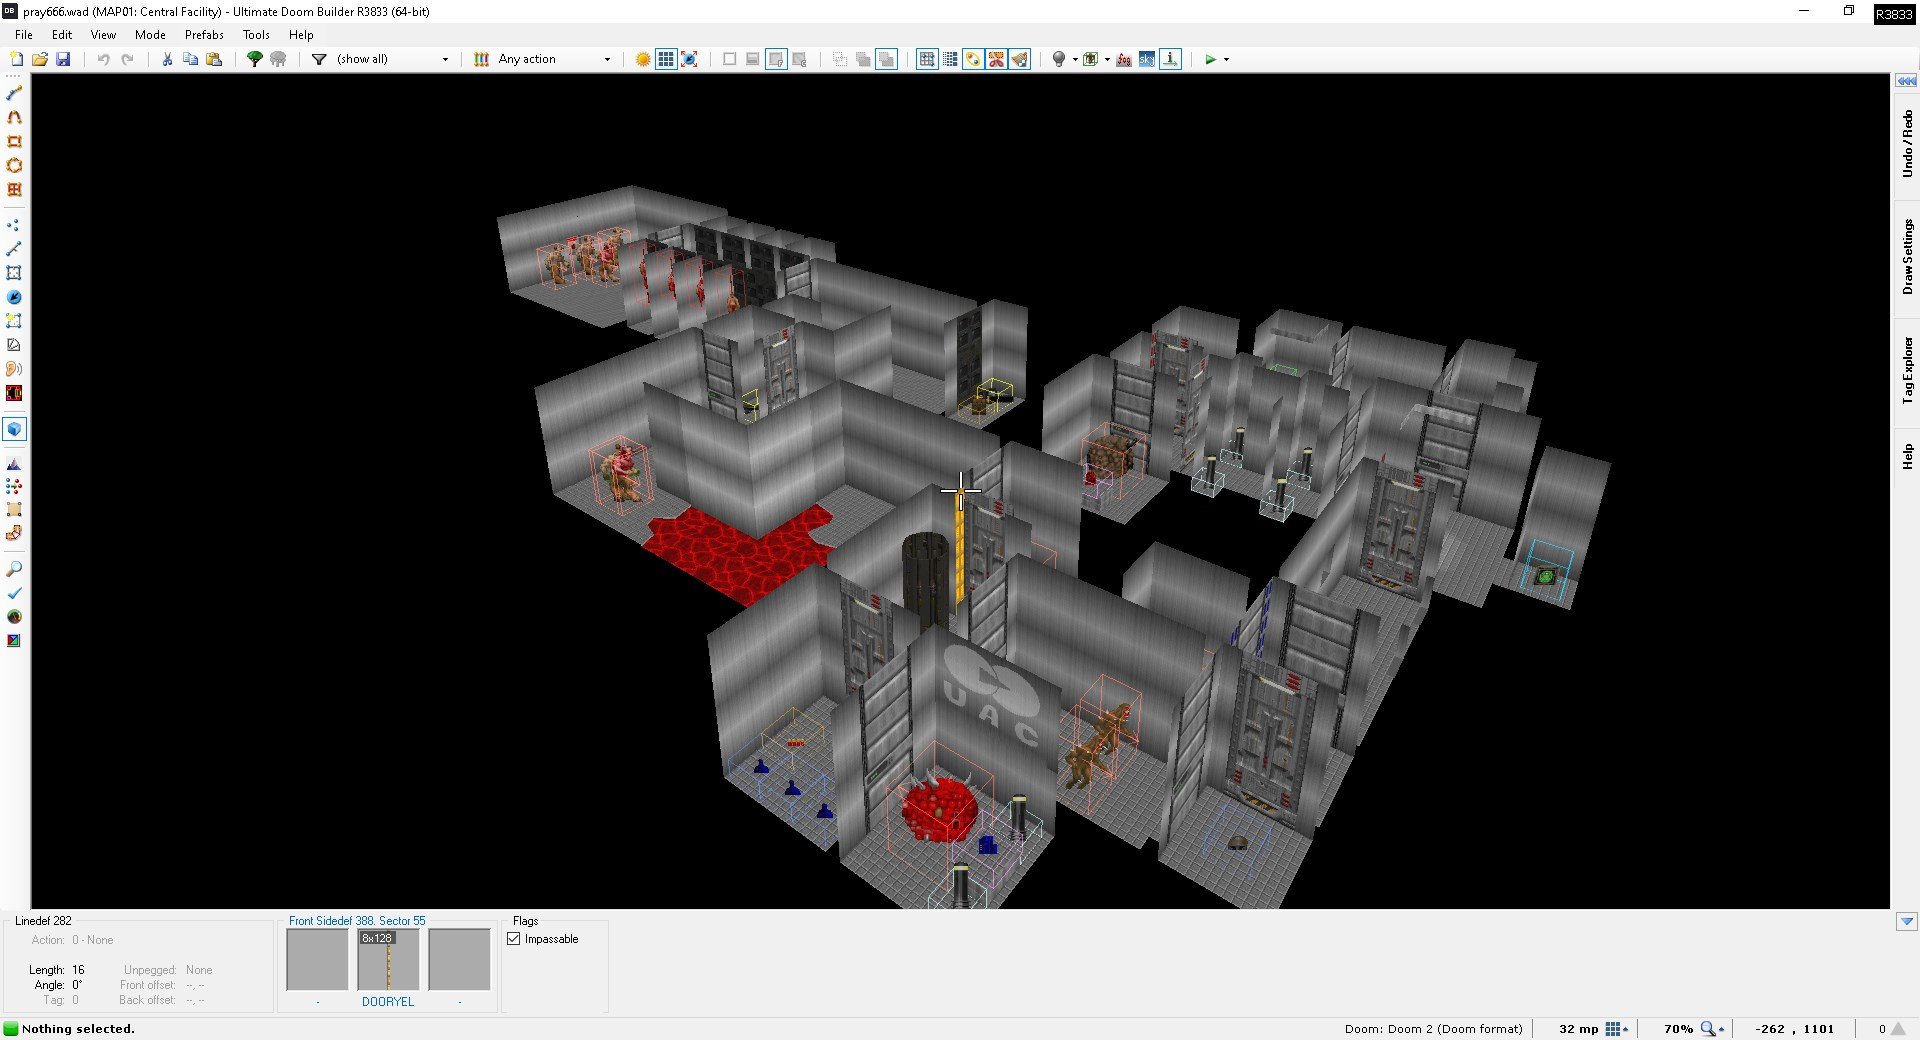Expand the test map play dropdown arrow
The height and width of the screenshot is (1040, 1920).
coord(1226,59)
